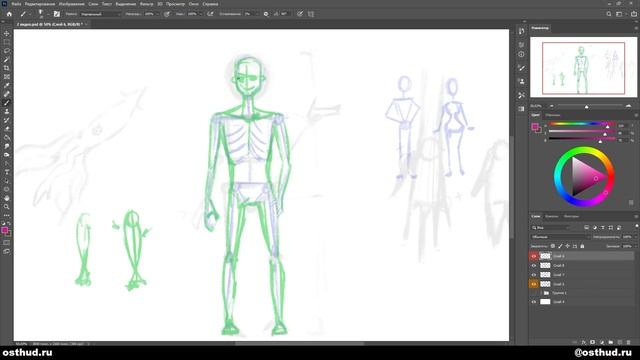Toggle lock all padlock icon
Screen dimensions: 640x360
(582, 246)
